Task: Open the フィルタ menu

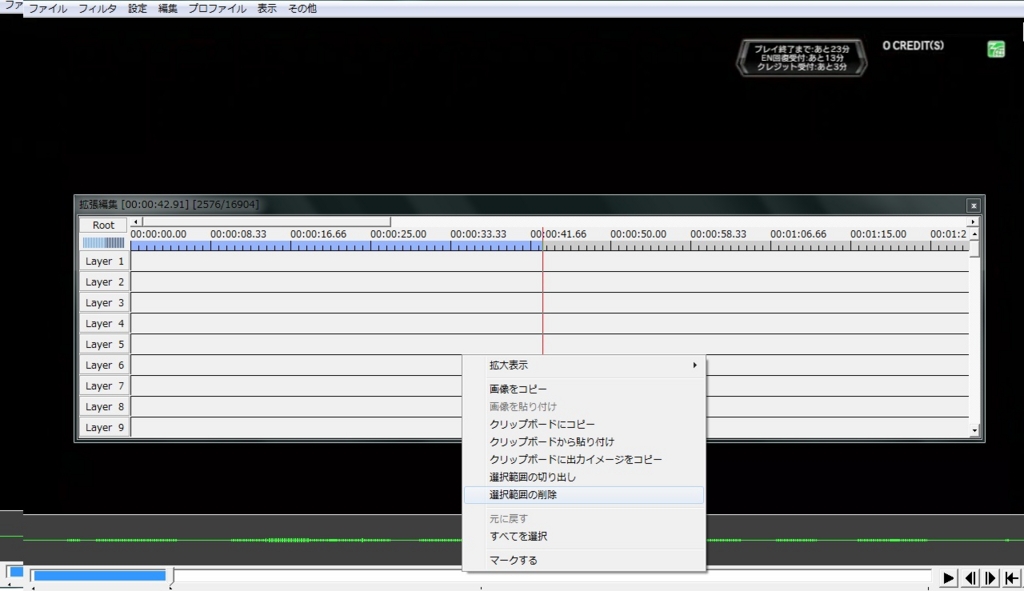Action: coord(97,7)
